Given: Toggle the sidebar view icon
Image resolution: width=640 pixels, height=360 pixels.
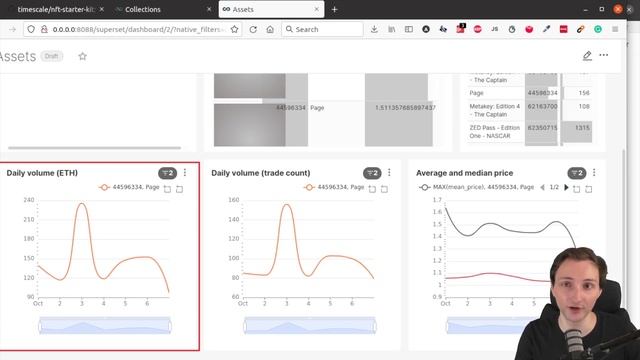Looking at the screenshot, I should [409, 29].
